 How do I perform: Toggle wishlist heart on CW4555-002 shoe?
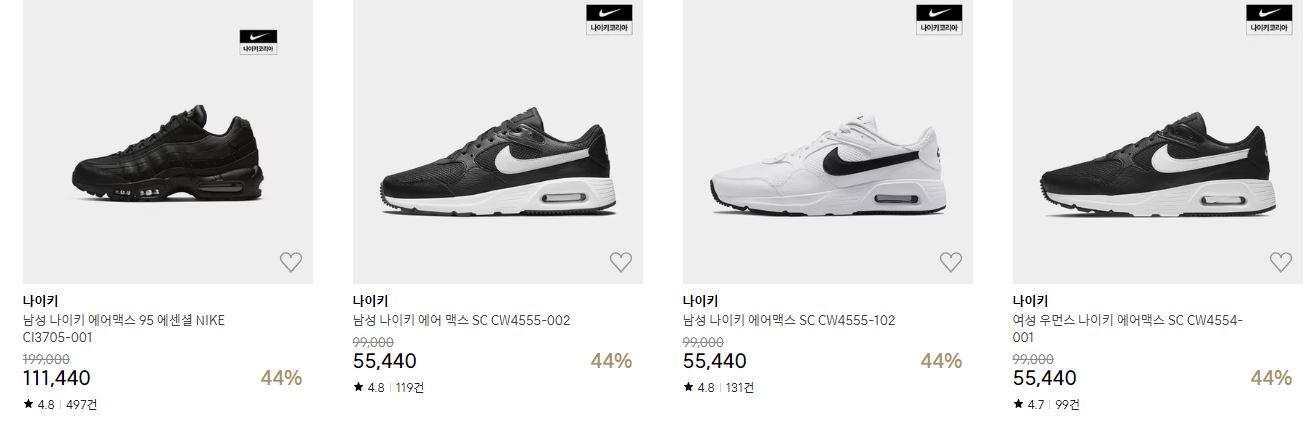[620, 262]
